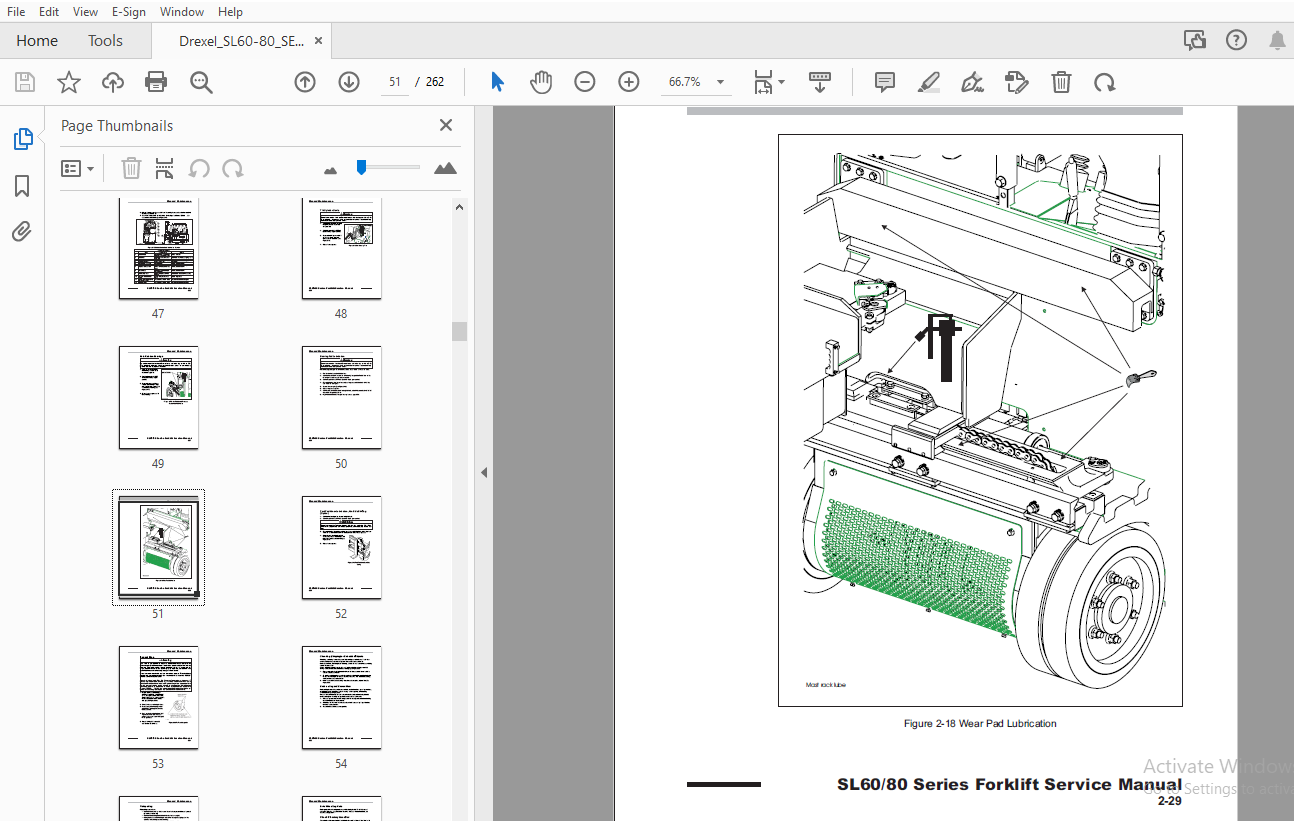Rotate thumbnail pages counterclockwise
1294x821 pixels.
pos(199,168)
